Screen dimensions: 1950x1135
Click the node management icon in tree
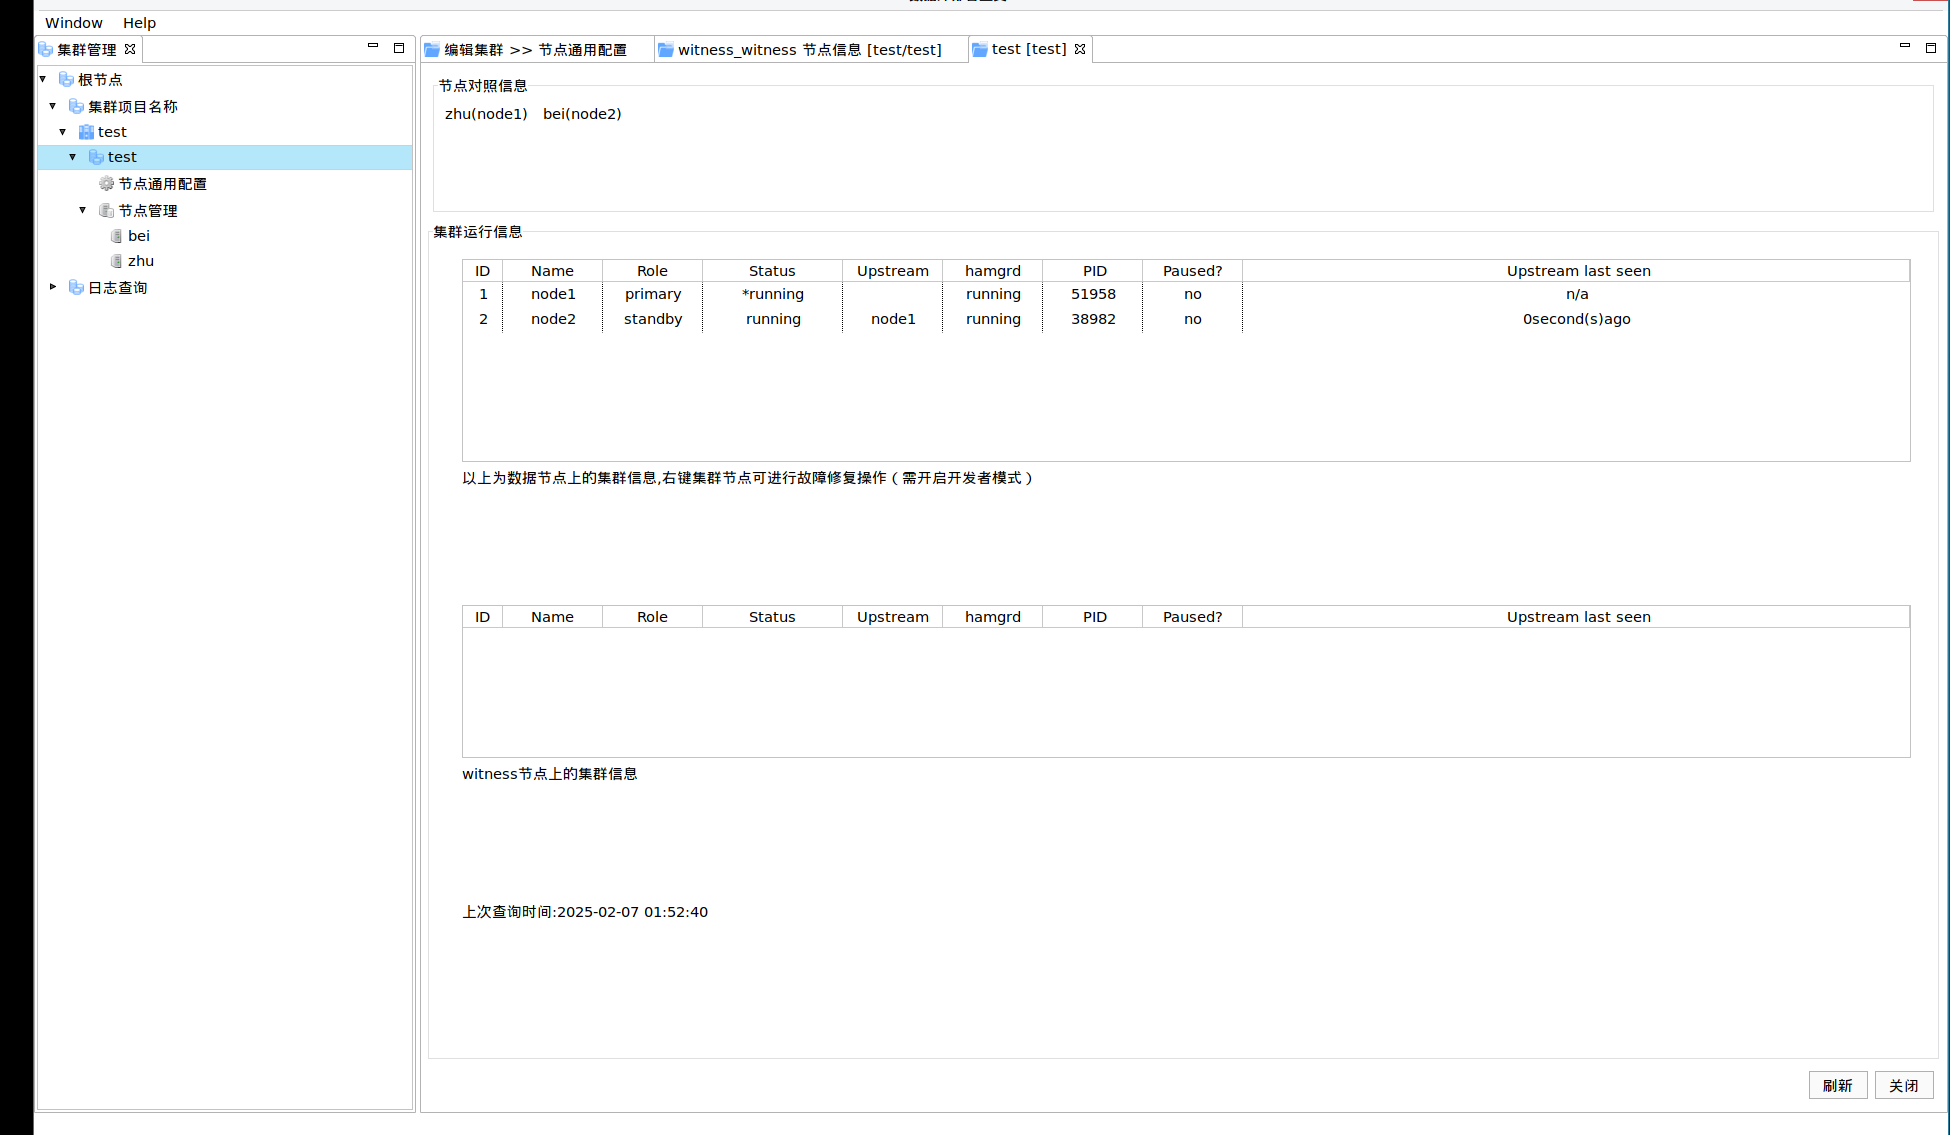coord(106,210)
